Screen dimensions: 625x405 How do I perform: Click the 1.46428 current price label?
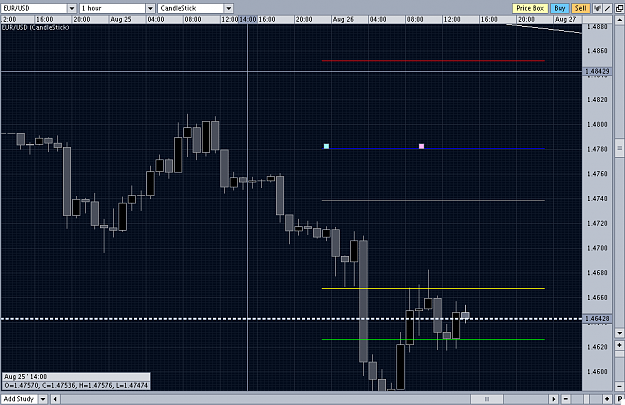[x=597, y=318]
